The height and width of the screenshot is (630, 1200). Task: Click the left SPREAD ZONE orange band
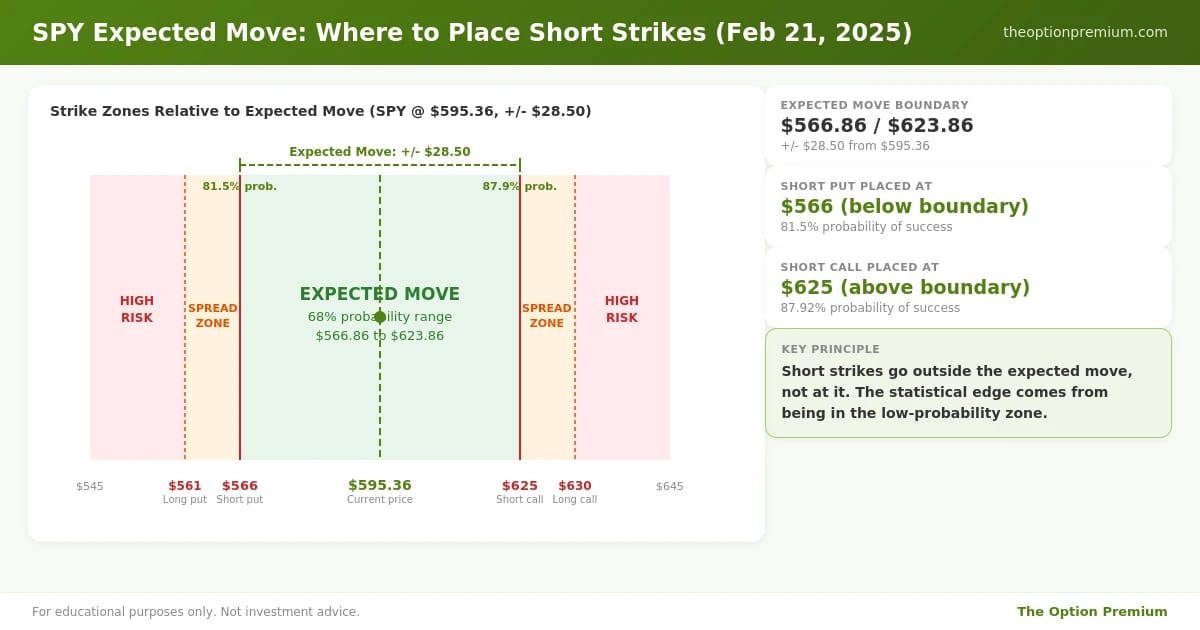[212, 317]
